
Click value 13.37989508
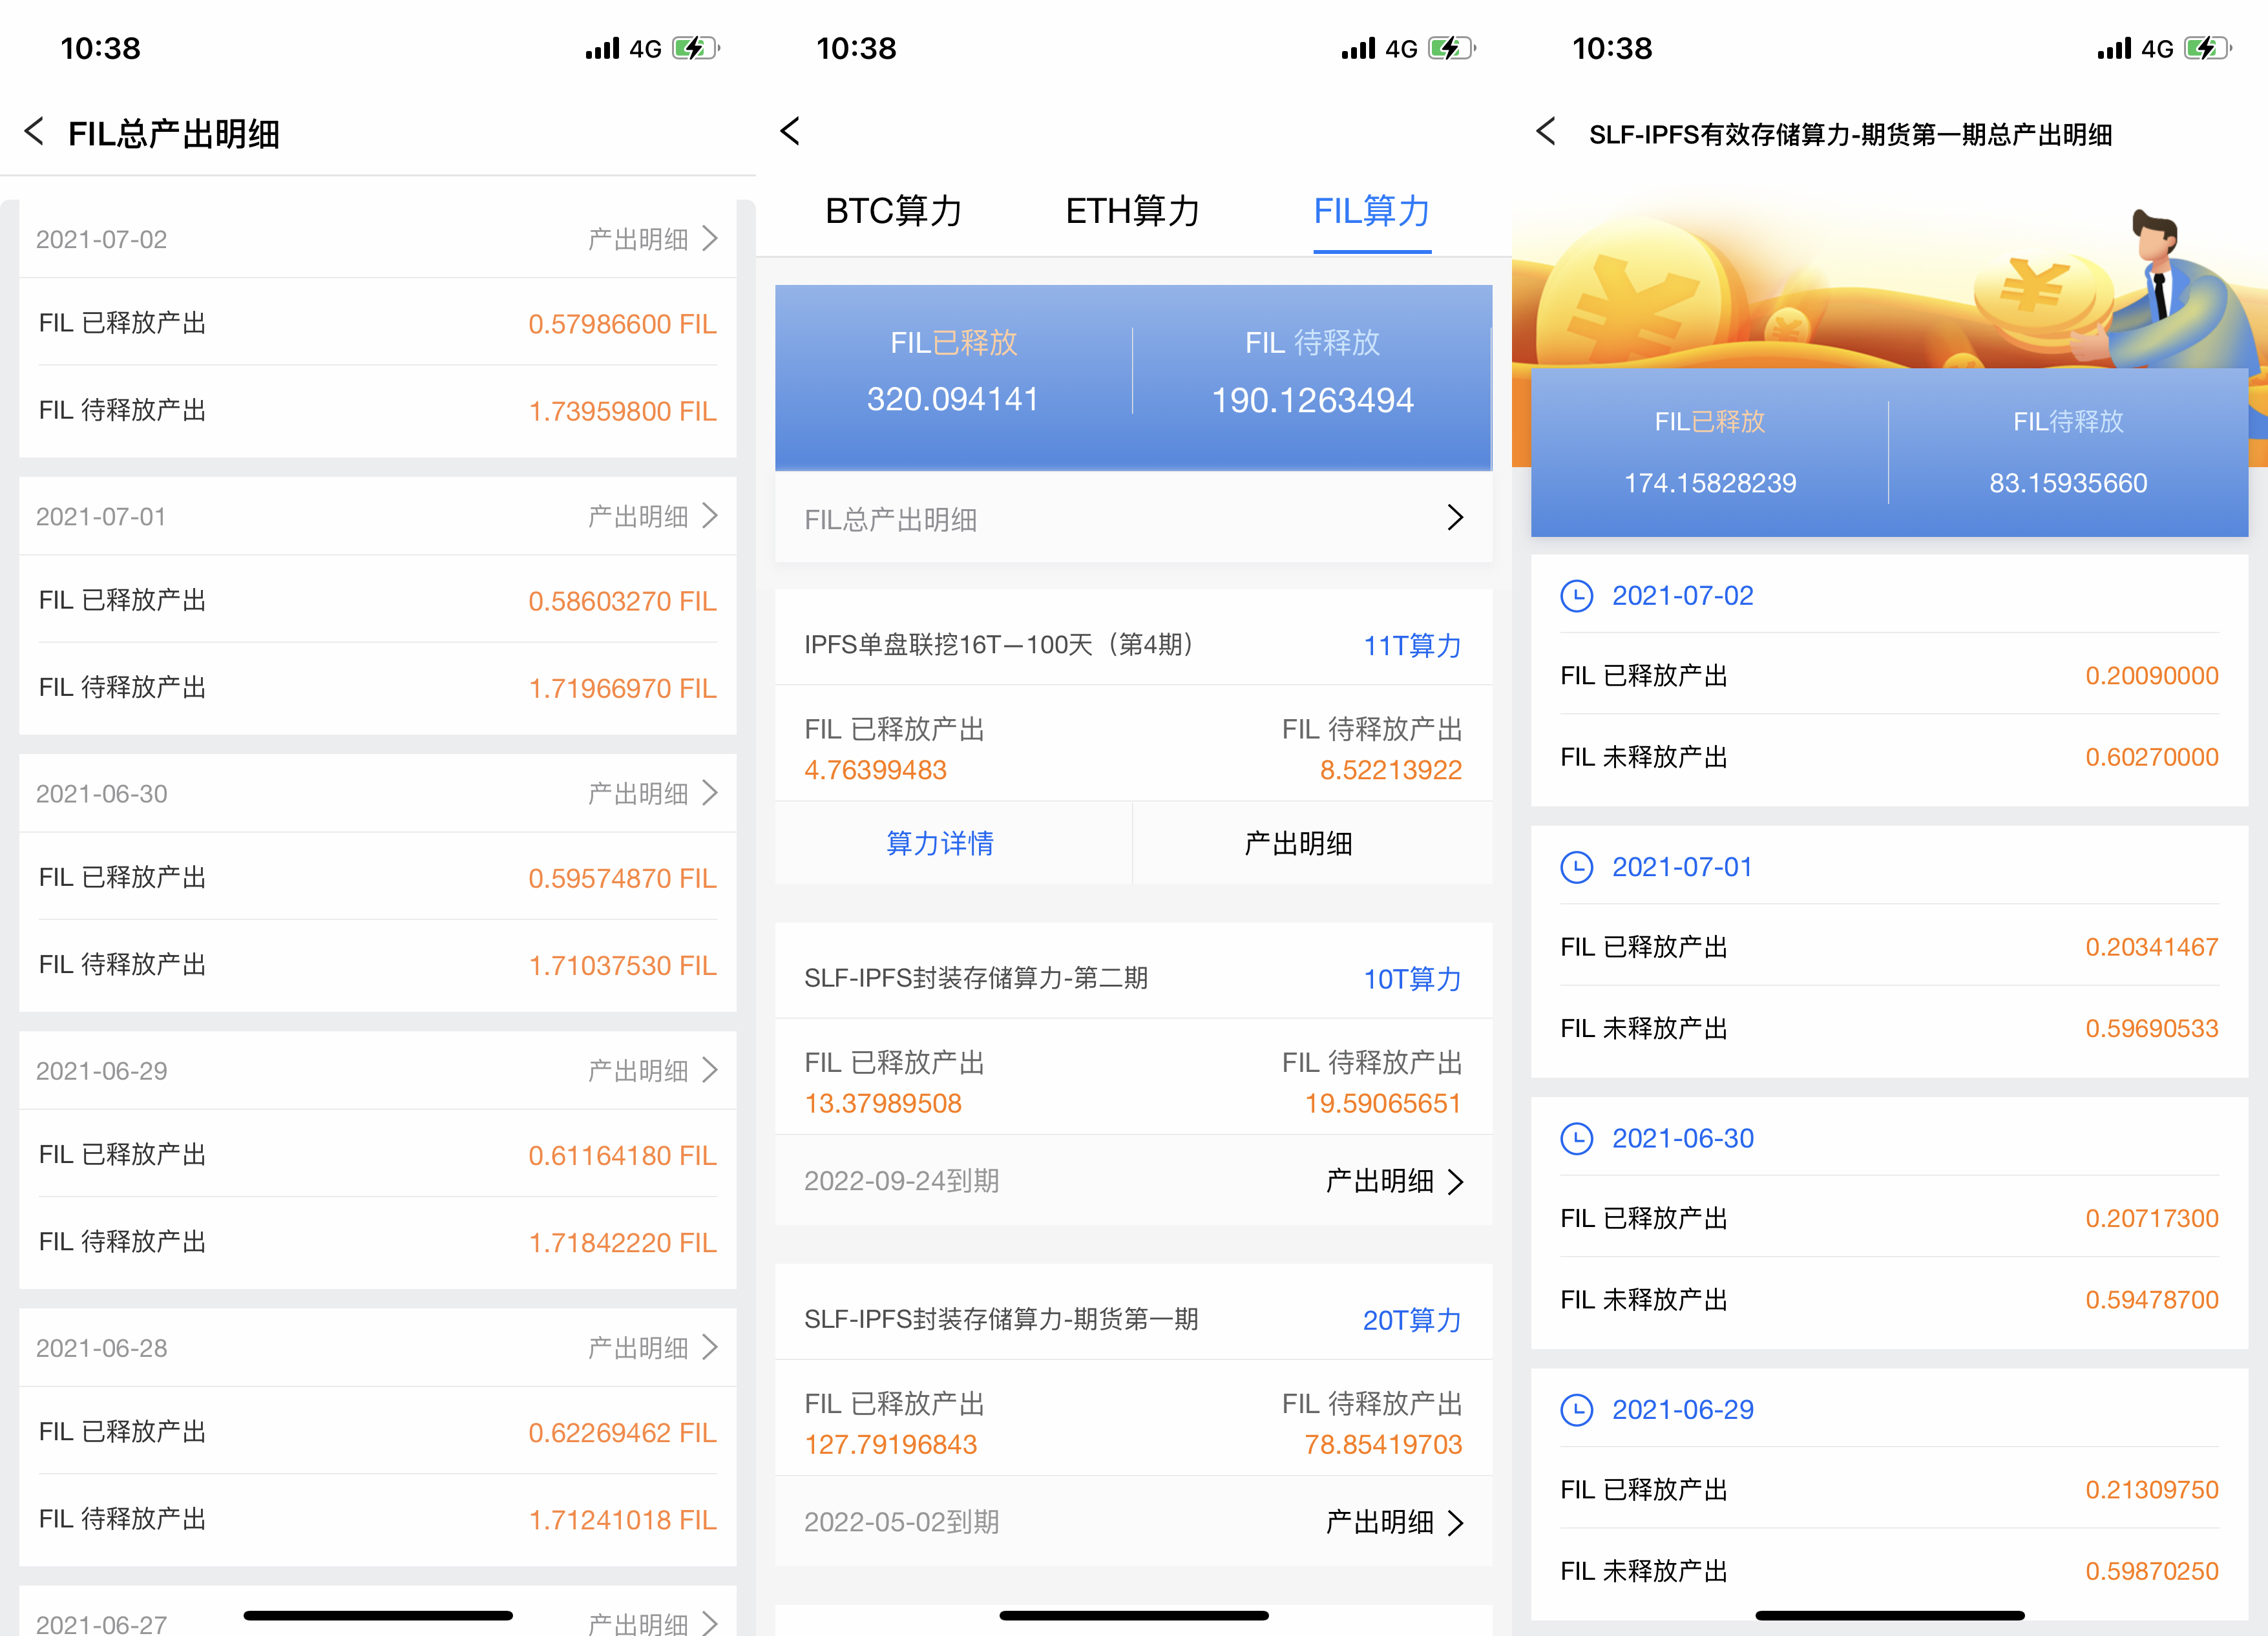tap(883, 1103)
